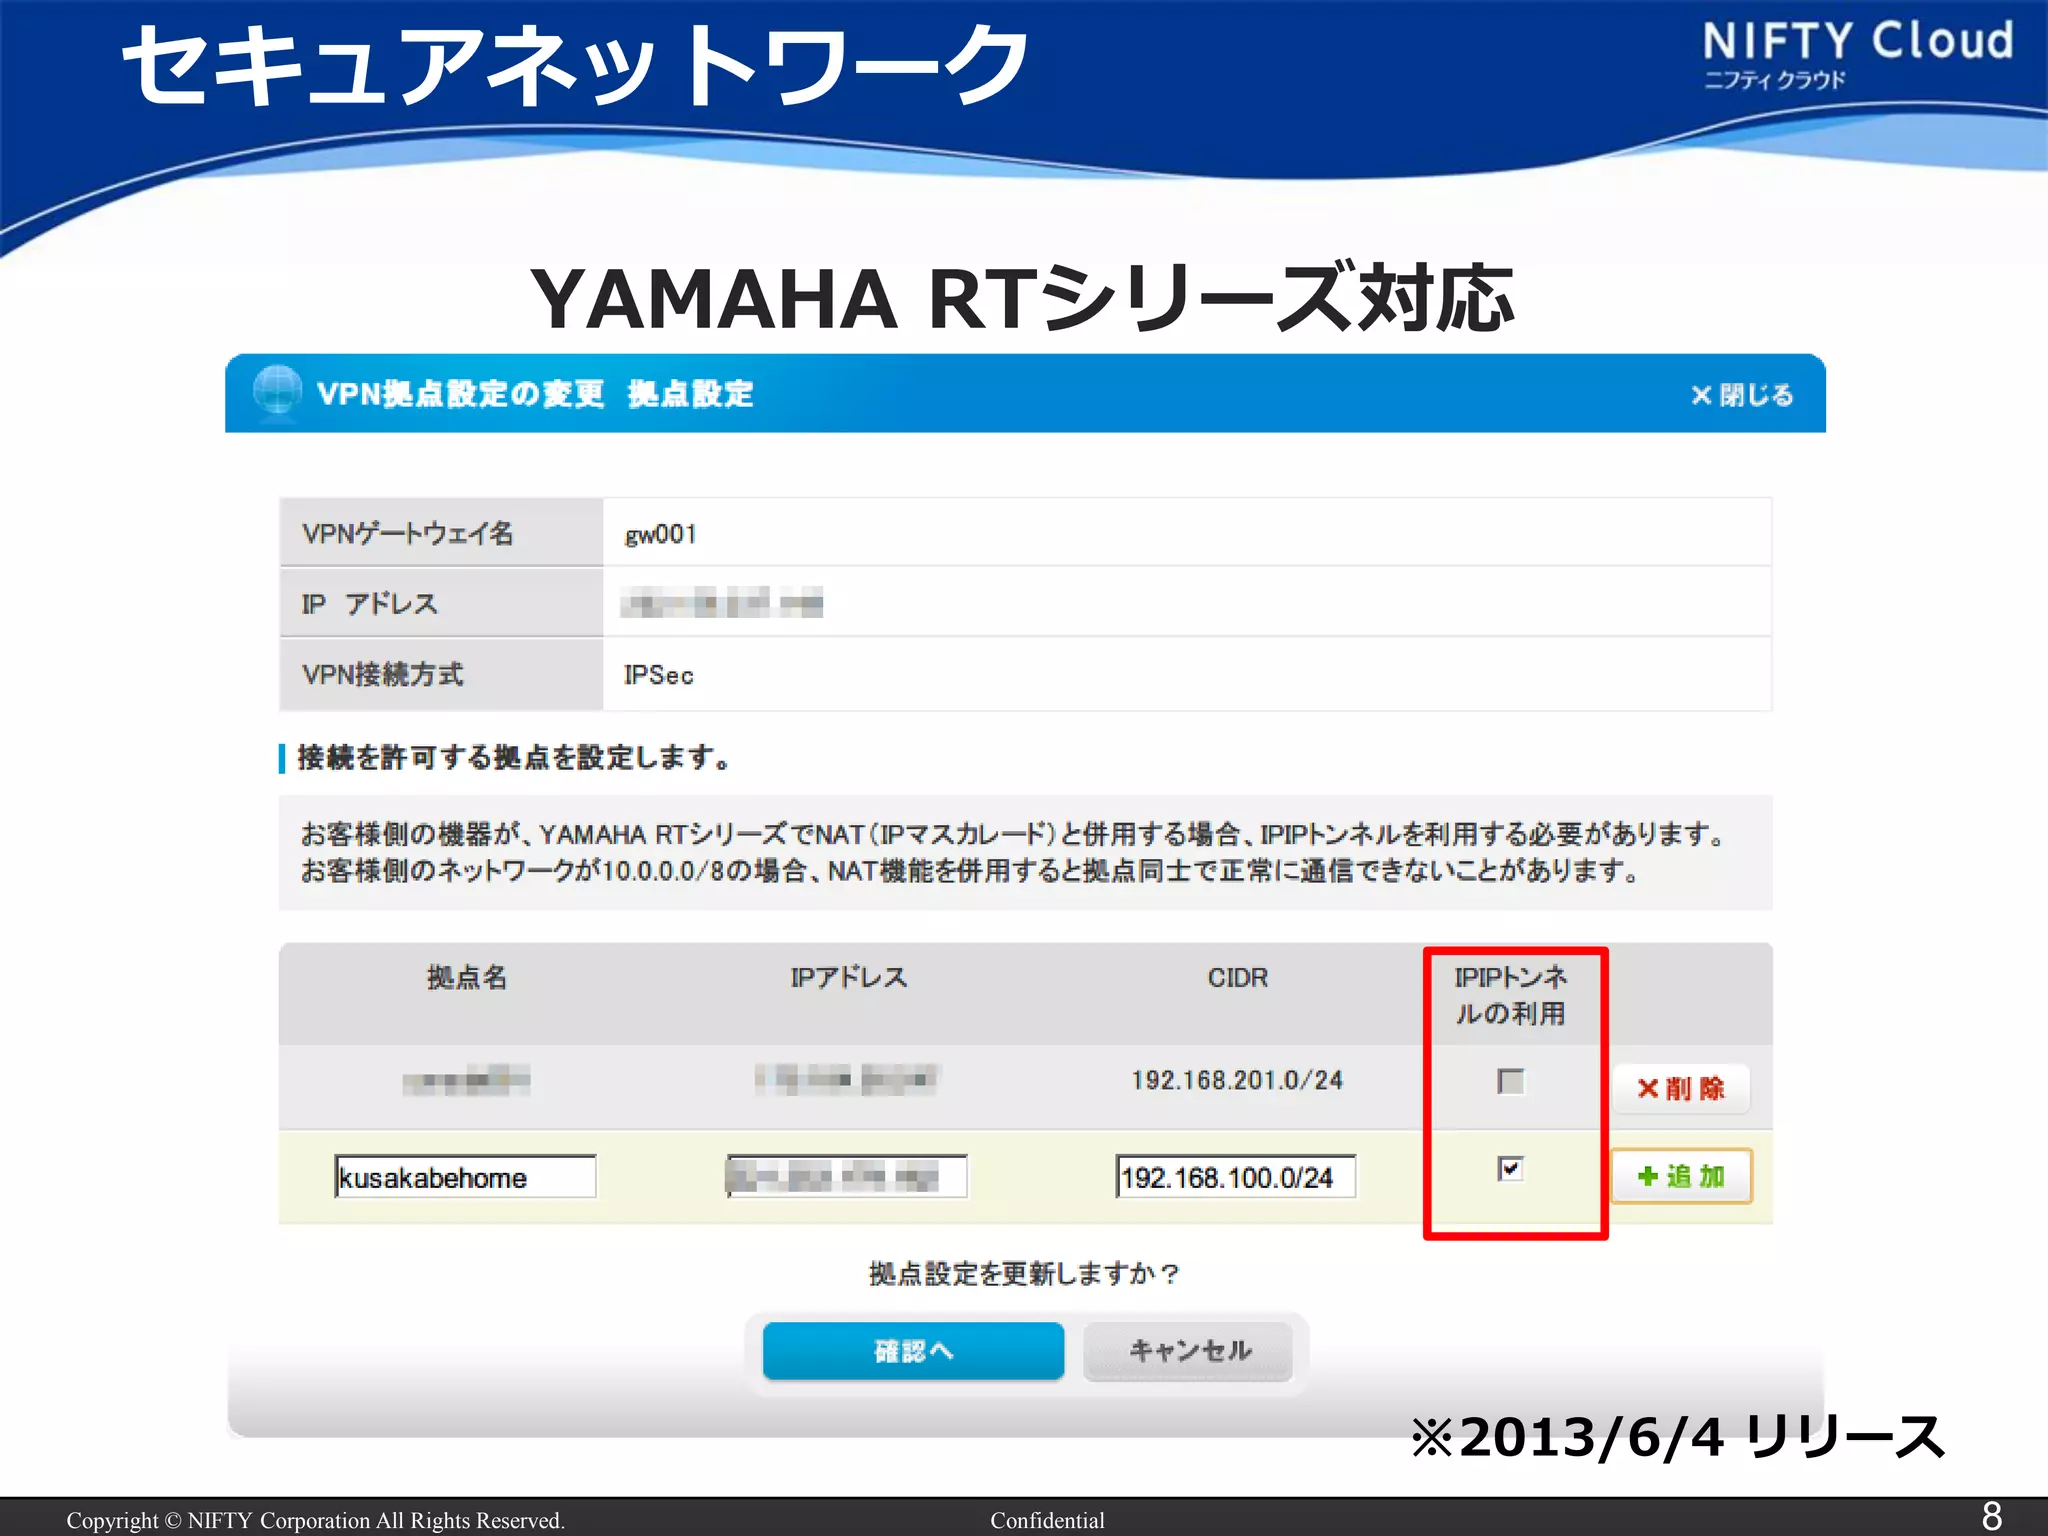Viewport: 2048px width, 1536px height.
Task: Click the 拠点設定を更新しますか？ prompt text
Action: coord(1024,1273)
